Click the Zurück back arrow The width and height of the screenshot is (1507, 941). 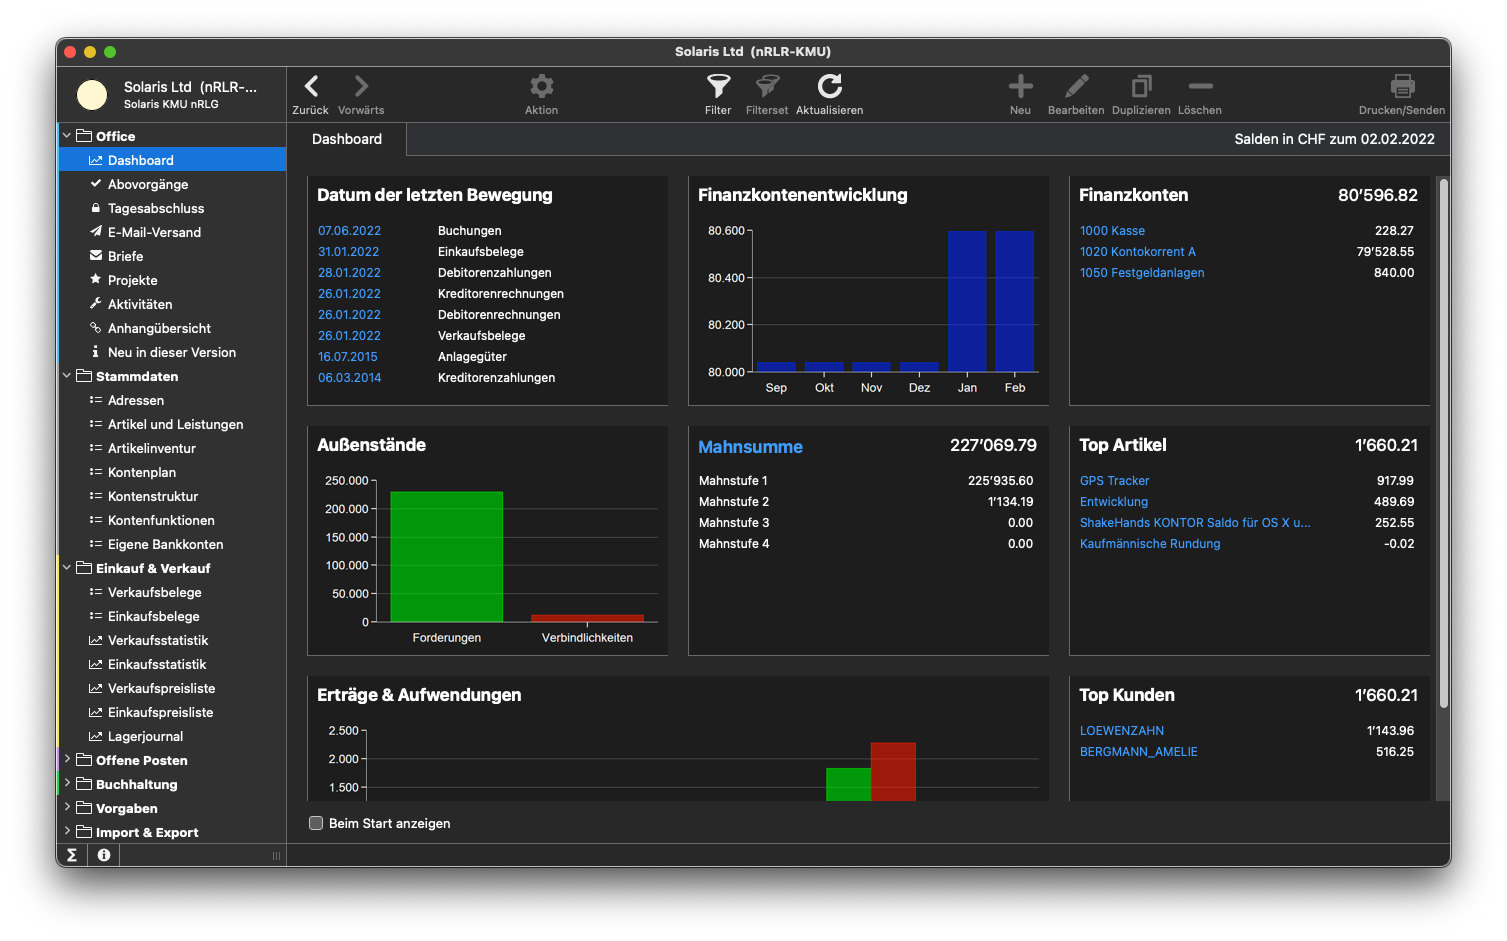click(311, 87)
